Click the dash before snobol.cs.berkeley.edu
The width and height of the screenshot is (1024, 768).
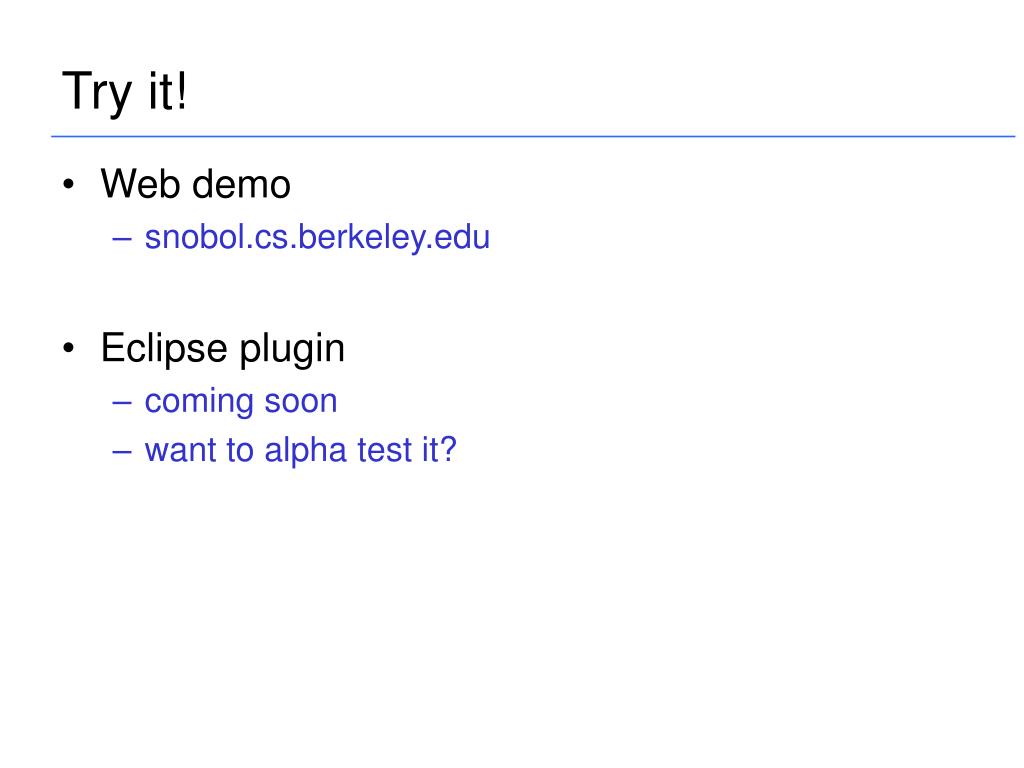(x=122, y=239)
